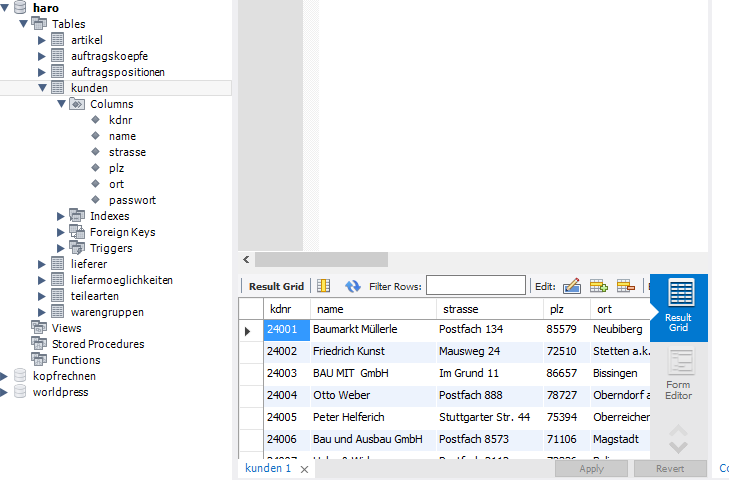Click the kdnr column diamond icon
729x480 pixels.
[96, 120]
